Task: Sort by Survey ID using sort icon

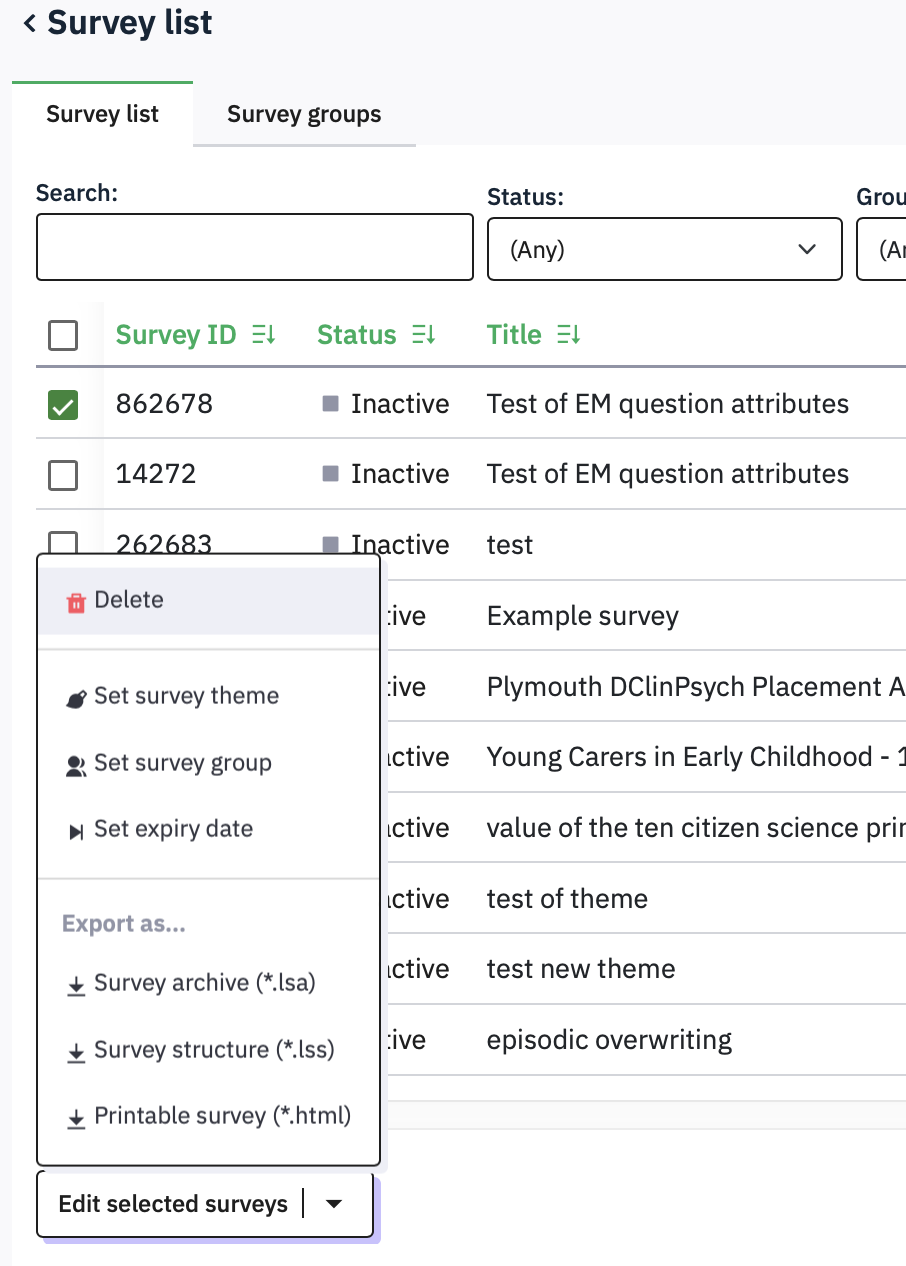Action: point(263,335)
